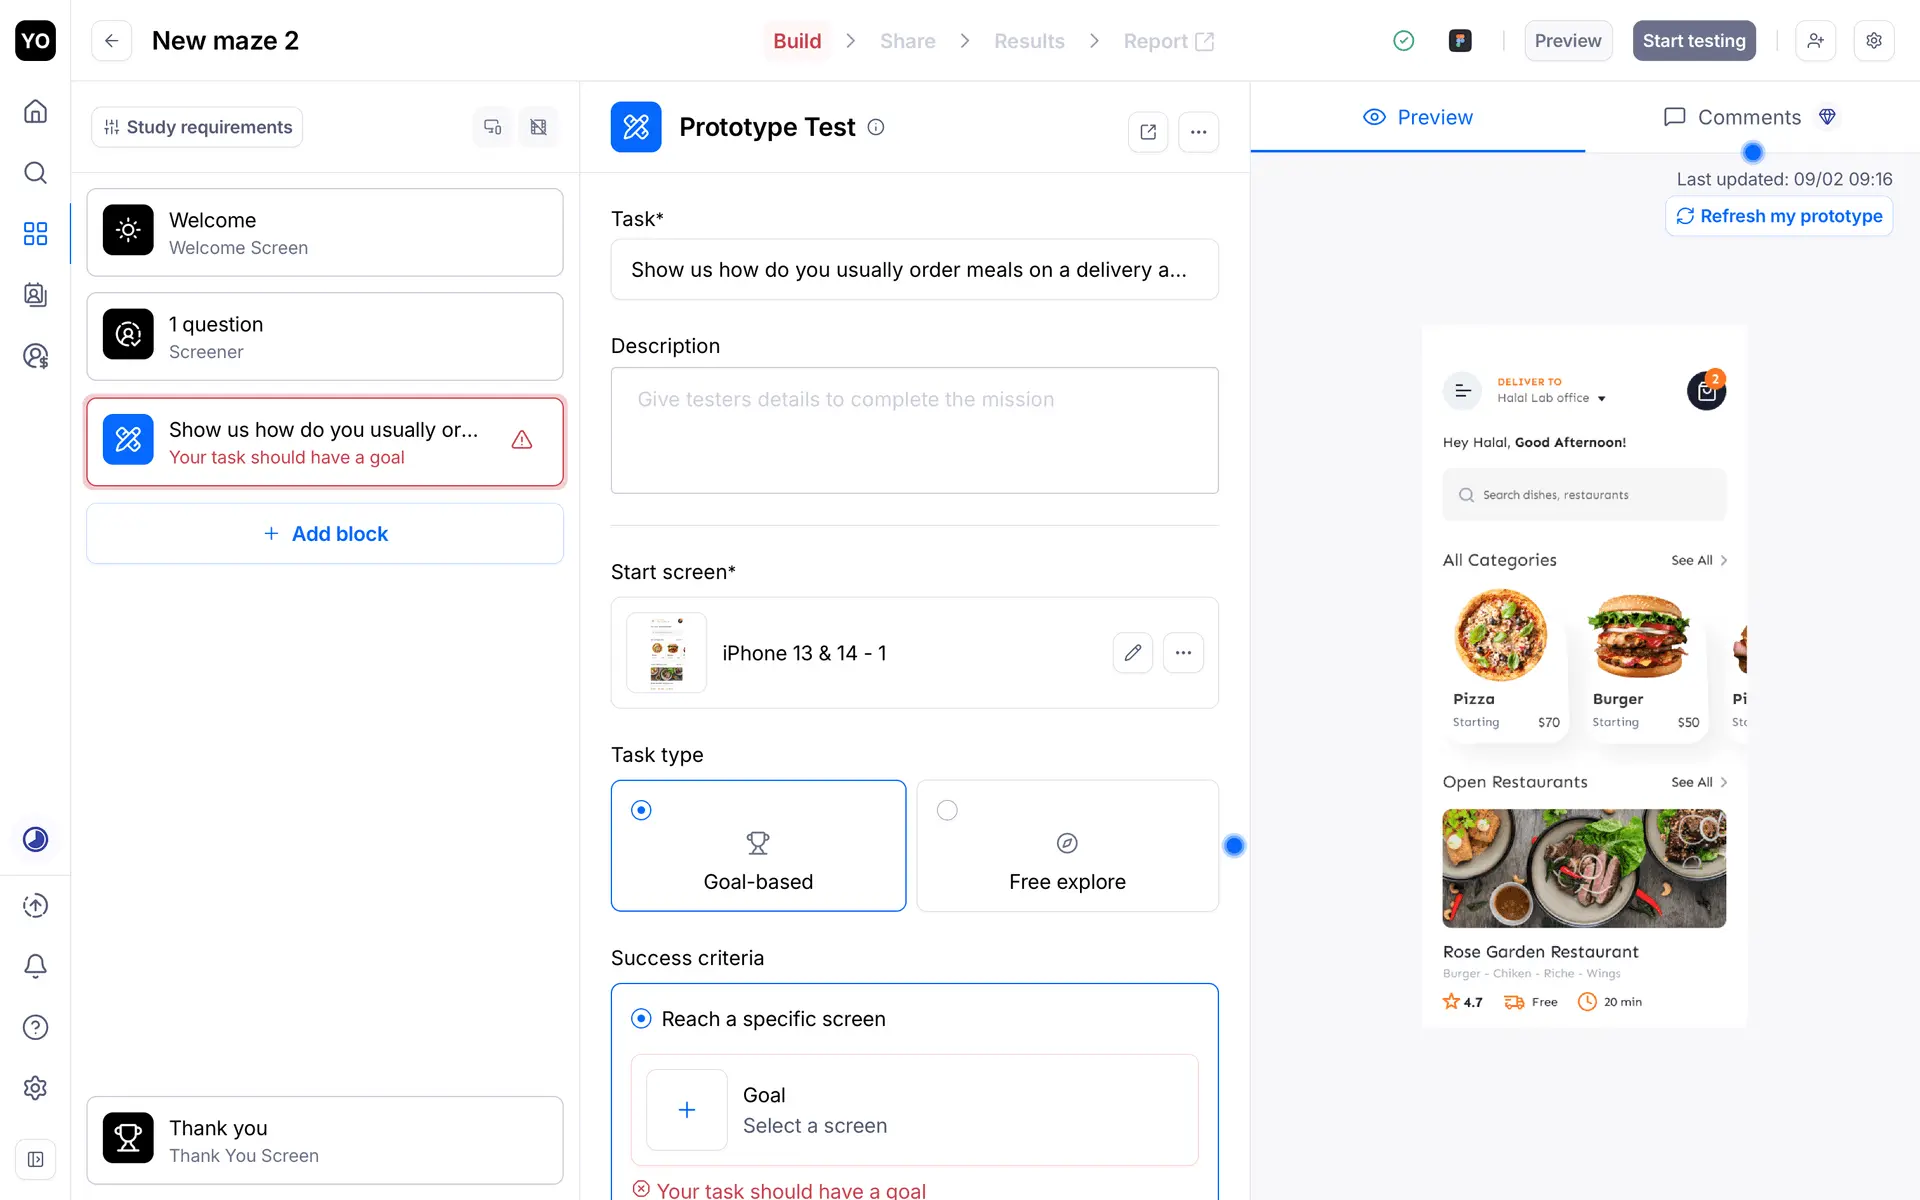
Task: Click the Start testing button
Action: pos(1693,41)
